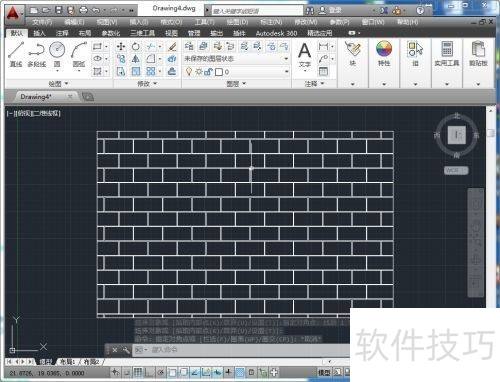Viewport: 500px width, 382px height.
Task: Switch to the Insert (插入) ribbon tab
Action: 39,33
